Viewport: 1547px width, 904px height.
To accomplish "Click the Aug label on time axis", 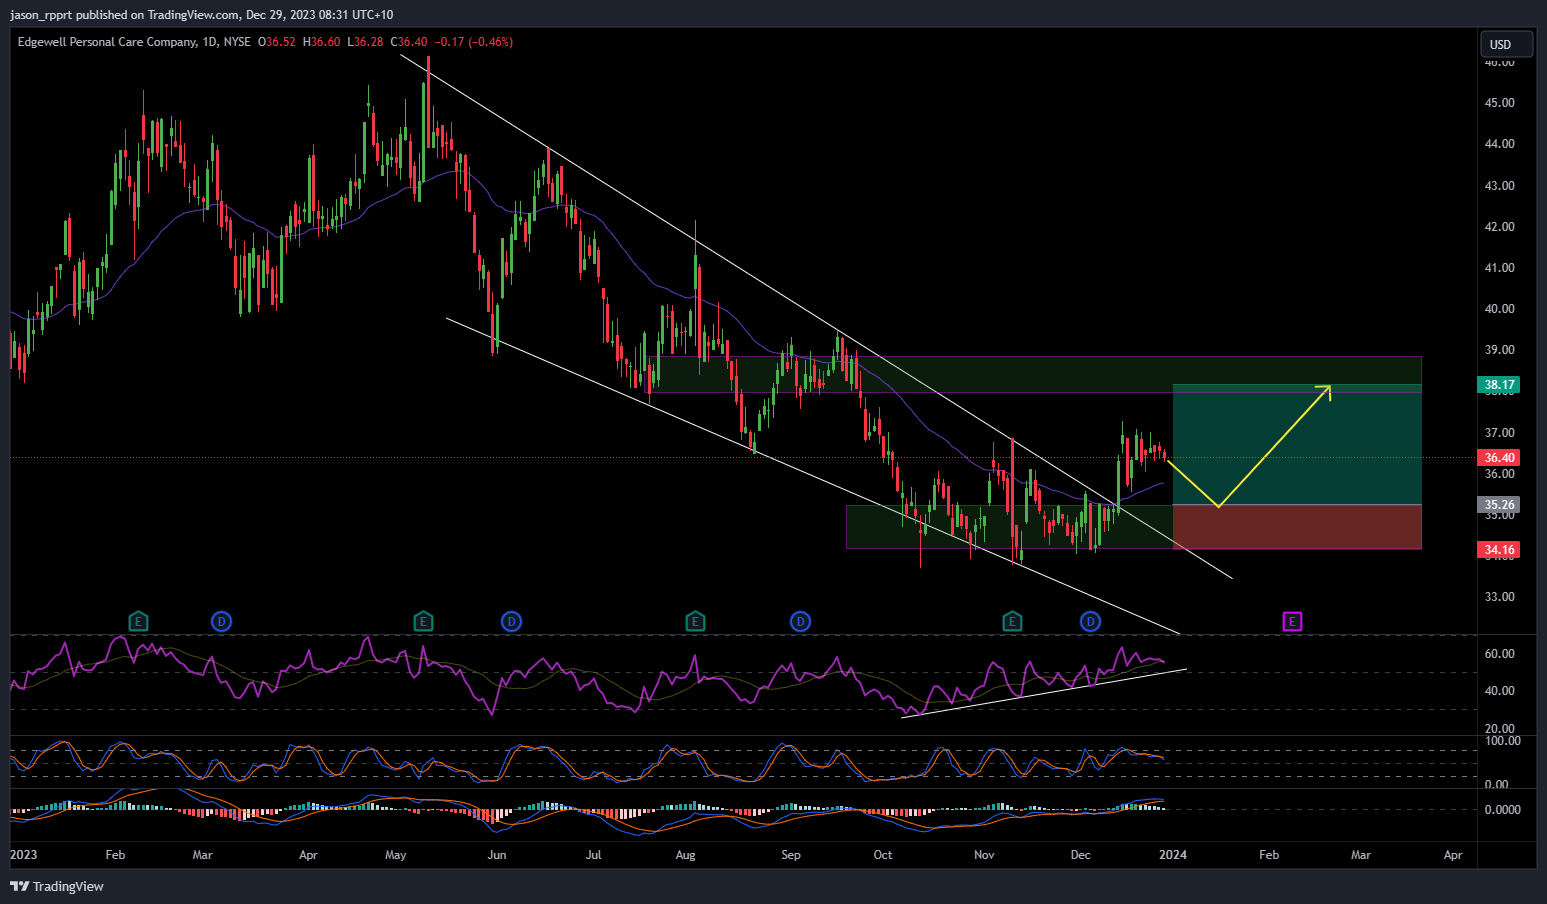I will (685, 855).
